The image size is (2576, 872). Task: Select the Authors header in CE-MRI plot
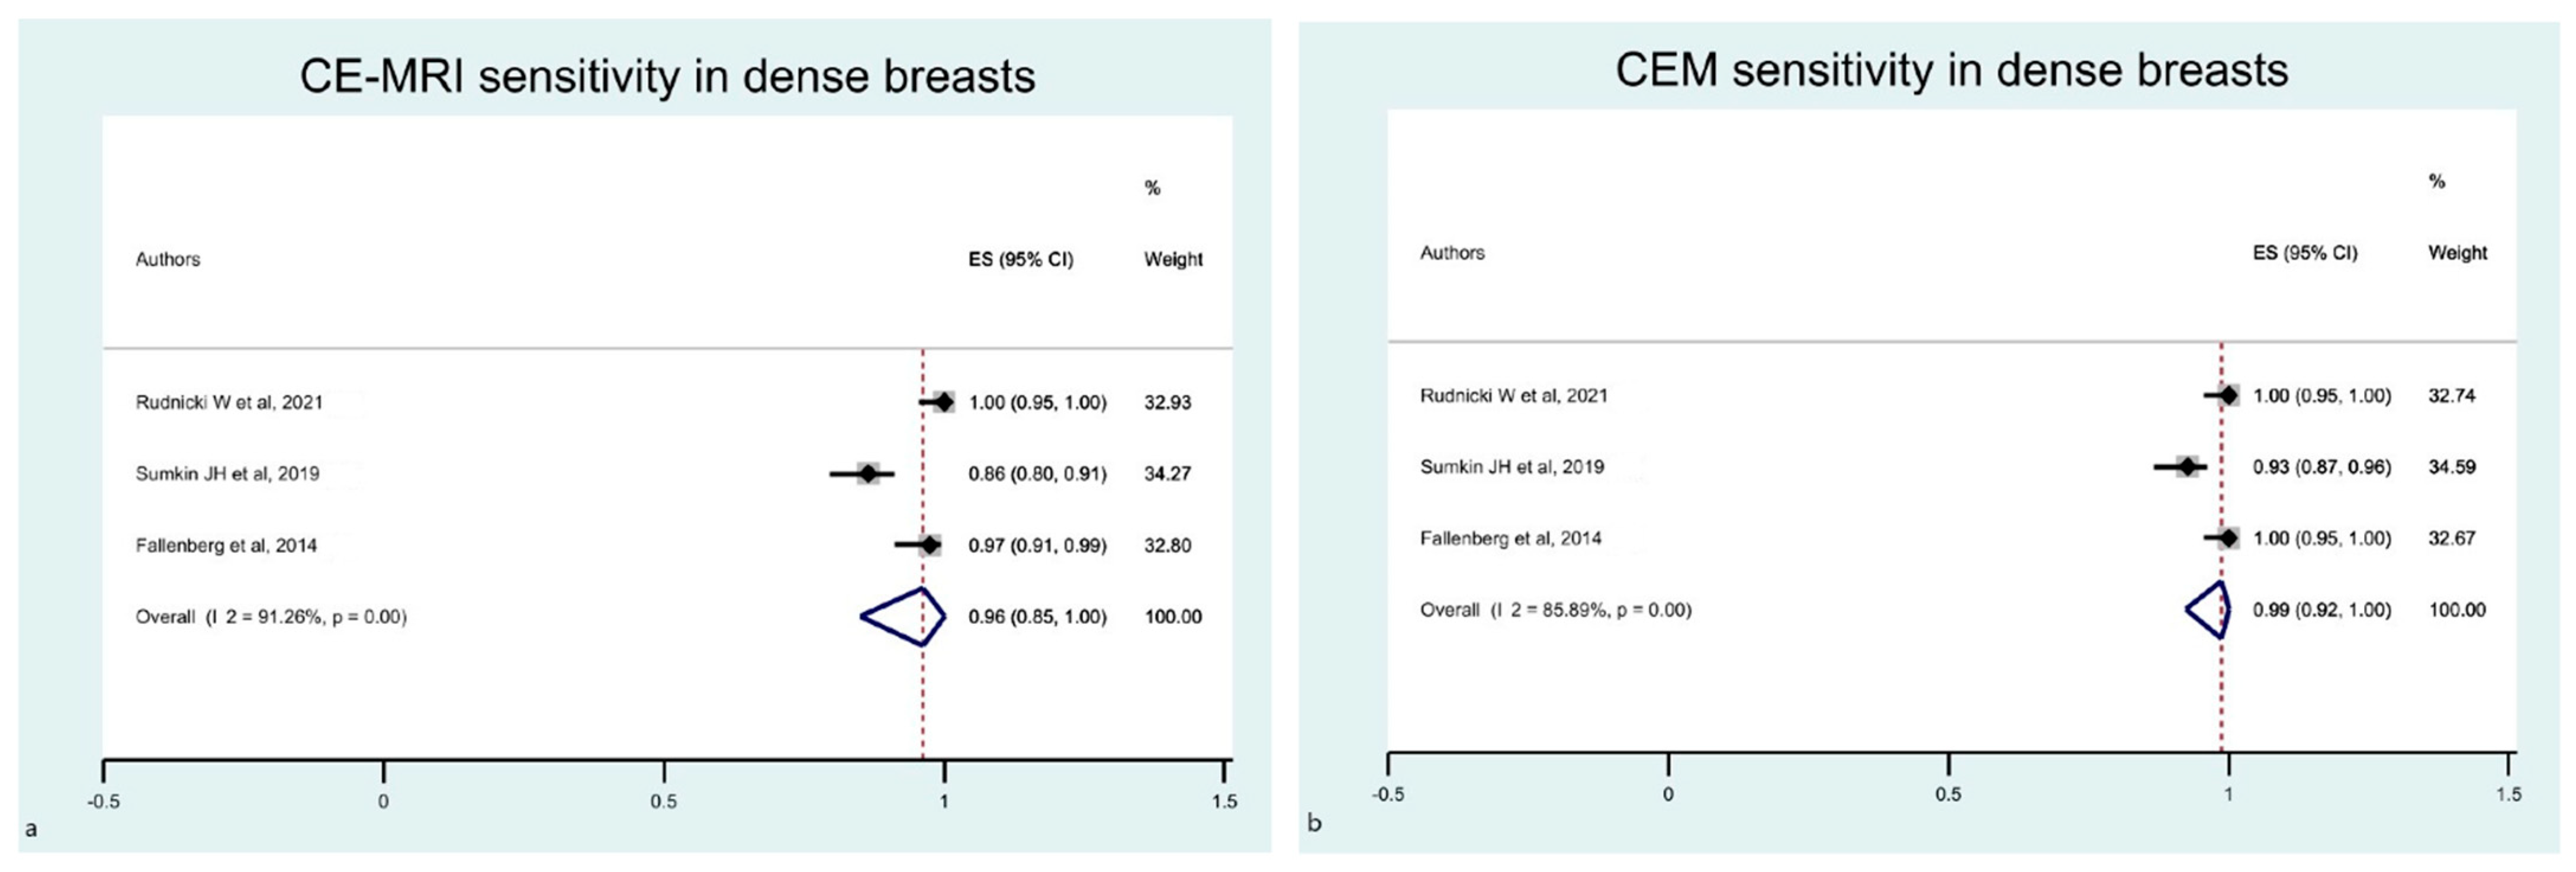pos(168,259)
